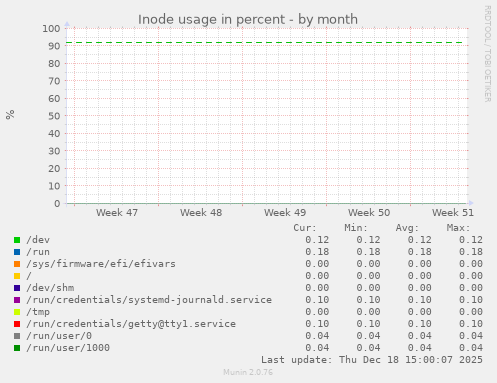
Task: Click the green dashed warning threshold line
Action: [x=264, y=43]
